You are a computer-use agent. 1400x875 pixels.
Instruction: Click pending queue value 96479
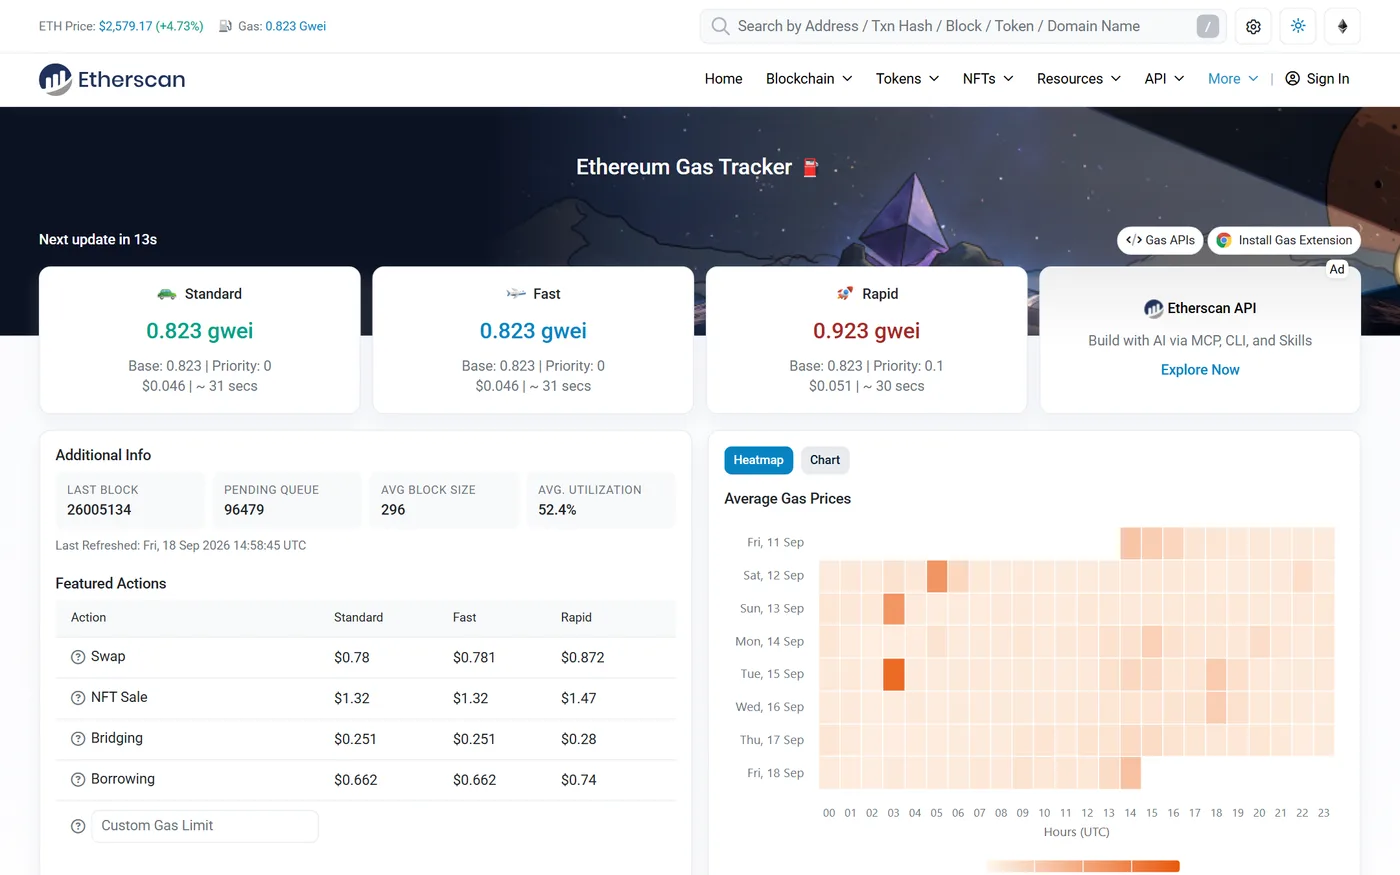point(244,510)
